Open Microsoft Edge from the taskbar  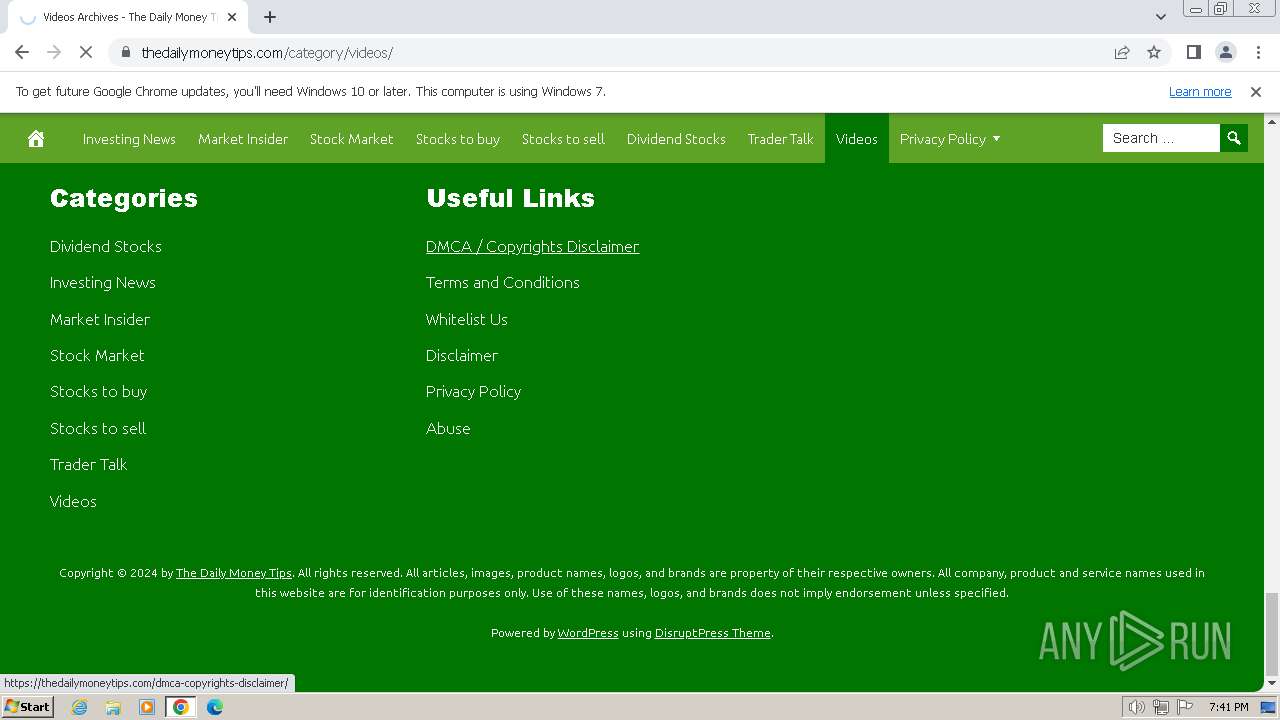pyautogui.click(x=215, y=707)
